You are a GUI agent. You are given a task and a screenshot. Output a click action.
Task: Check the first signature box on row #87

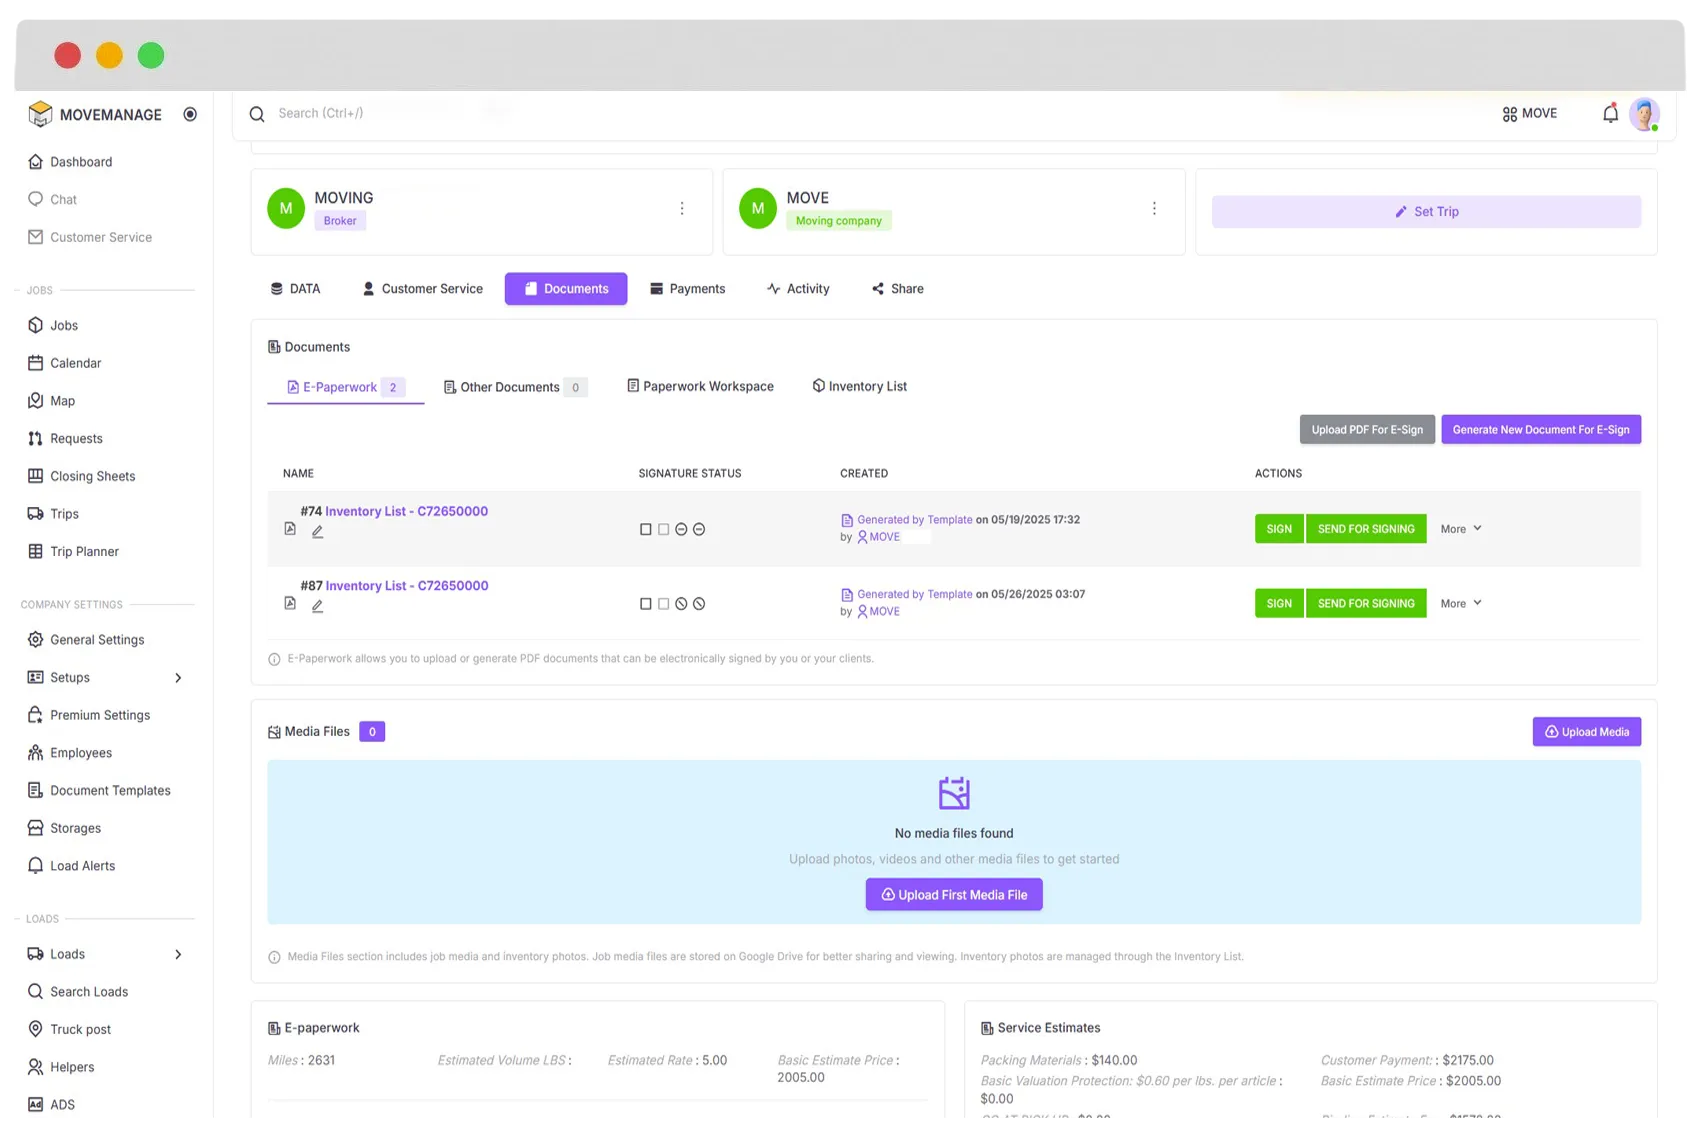646,603
